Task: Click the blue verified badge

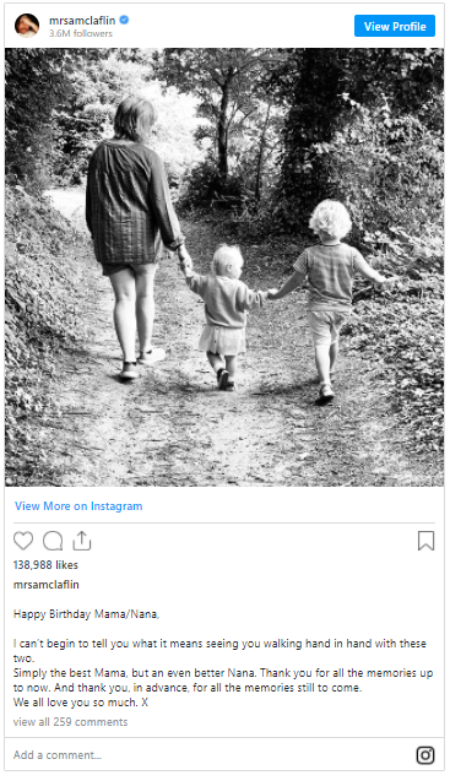Action: click(x=124, y=20)
